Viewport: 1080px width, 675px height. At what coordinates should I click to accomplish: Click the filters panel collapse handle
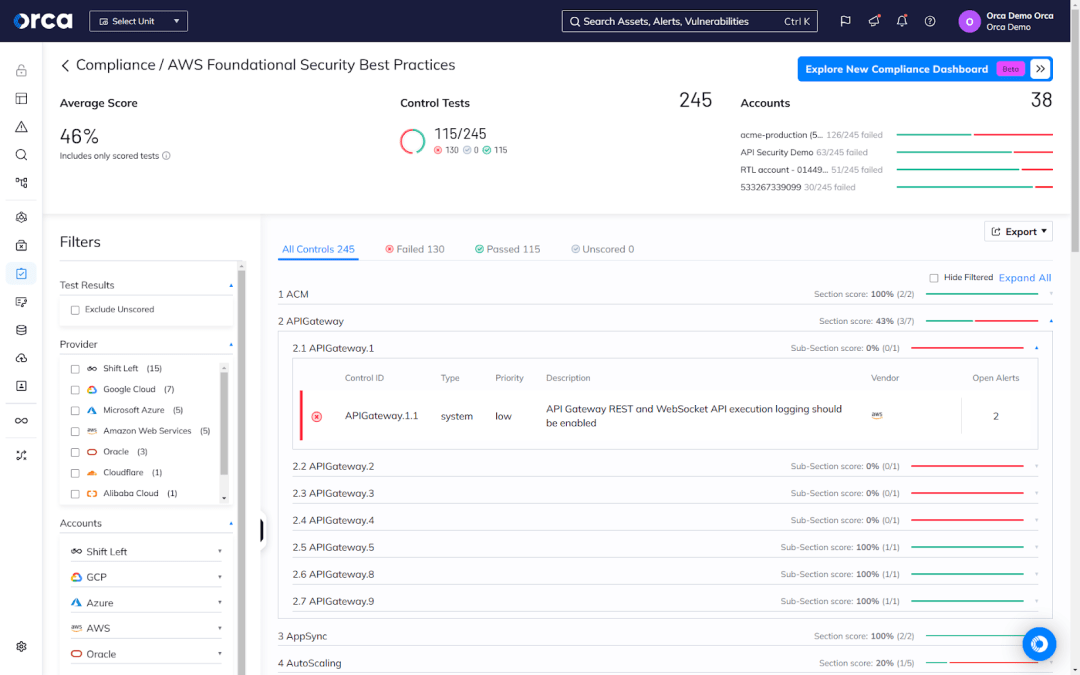[262, 530]
